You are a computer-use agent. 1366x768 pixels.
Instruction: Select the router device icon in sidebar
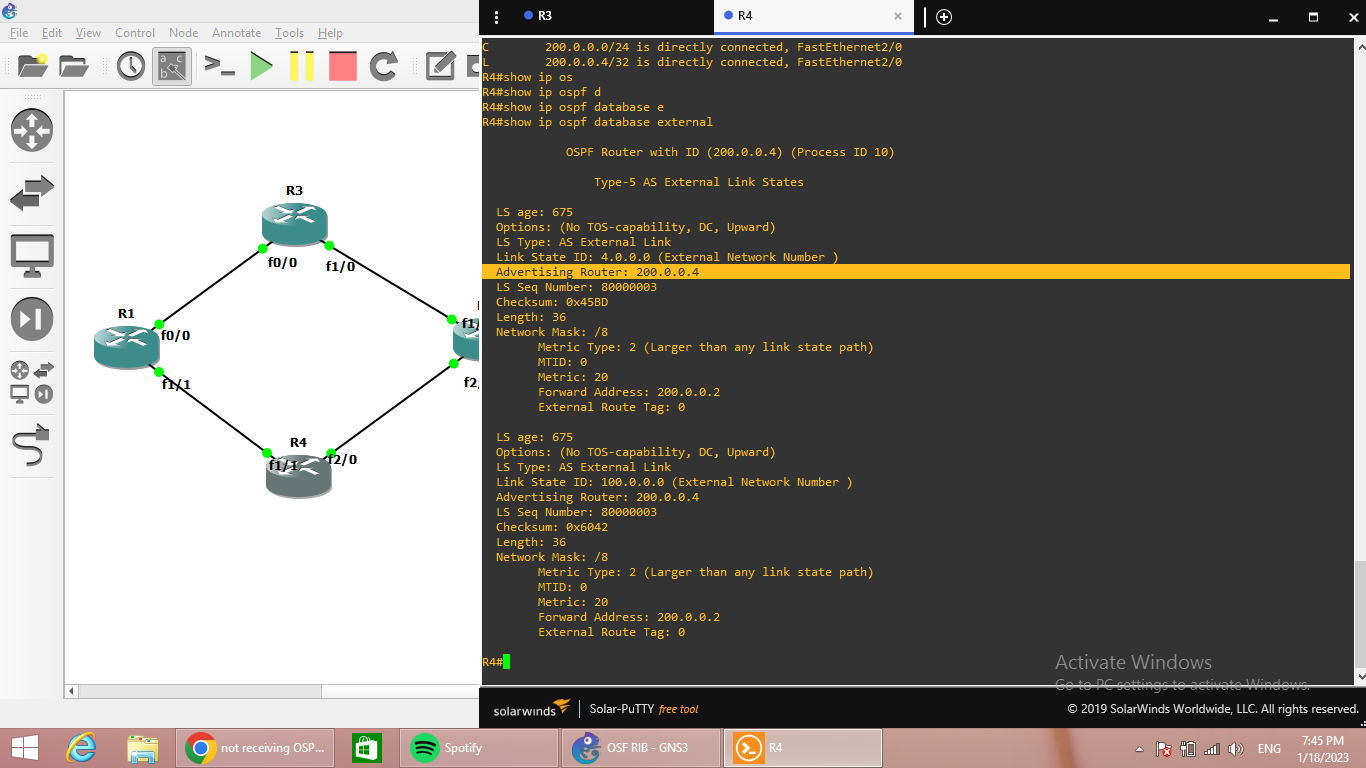click(x=30, y=130)
